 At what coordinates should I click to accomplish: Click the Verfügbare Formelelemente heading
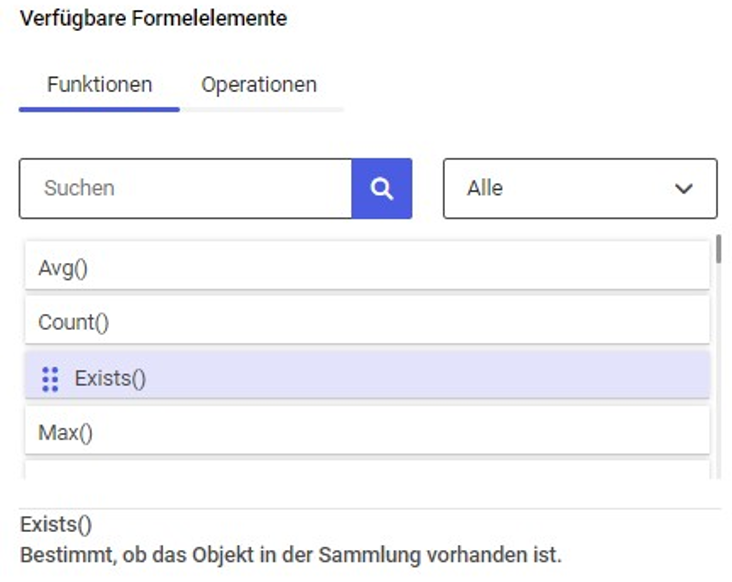coord(154,18)
